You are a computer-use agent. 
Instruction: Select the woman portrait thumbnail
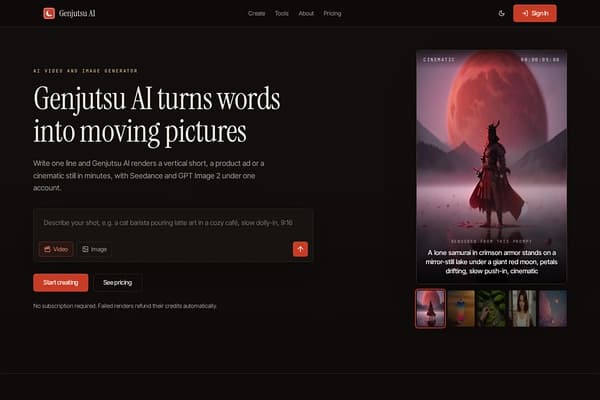(522, 309)
